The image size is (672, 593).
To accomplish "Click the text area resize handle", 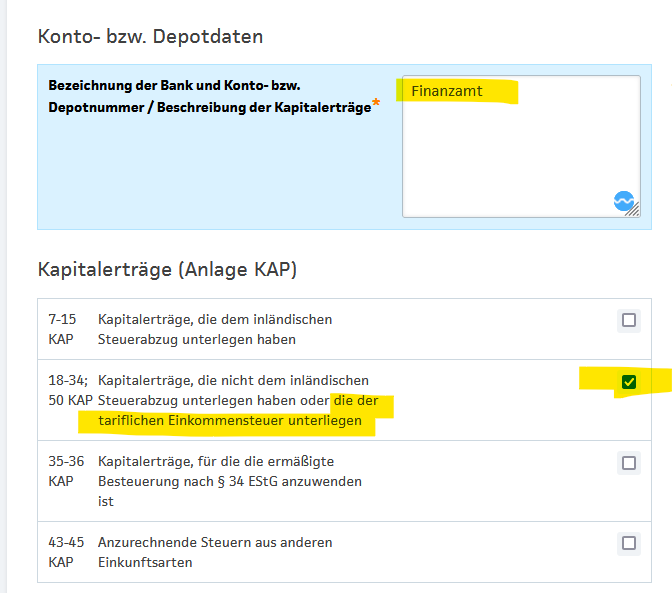I will [x=634, y=210].
